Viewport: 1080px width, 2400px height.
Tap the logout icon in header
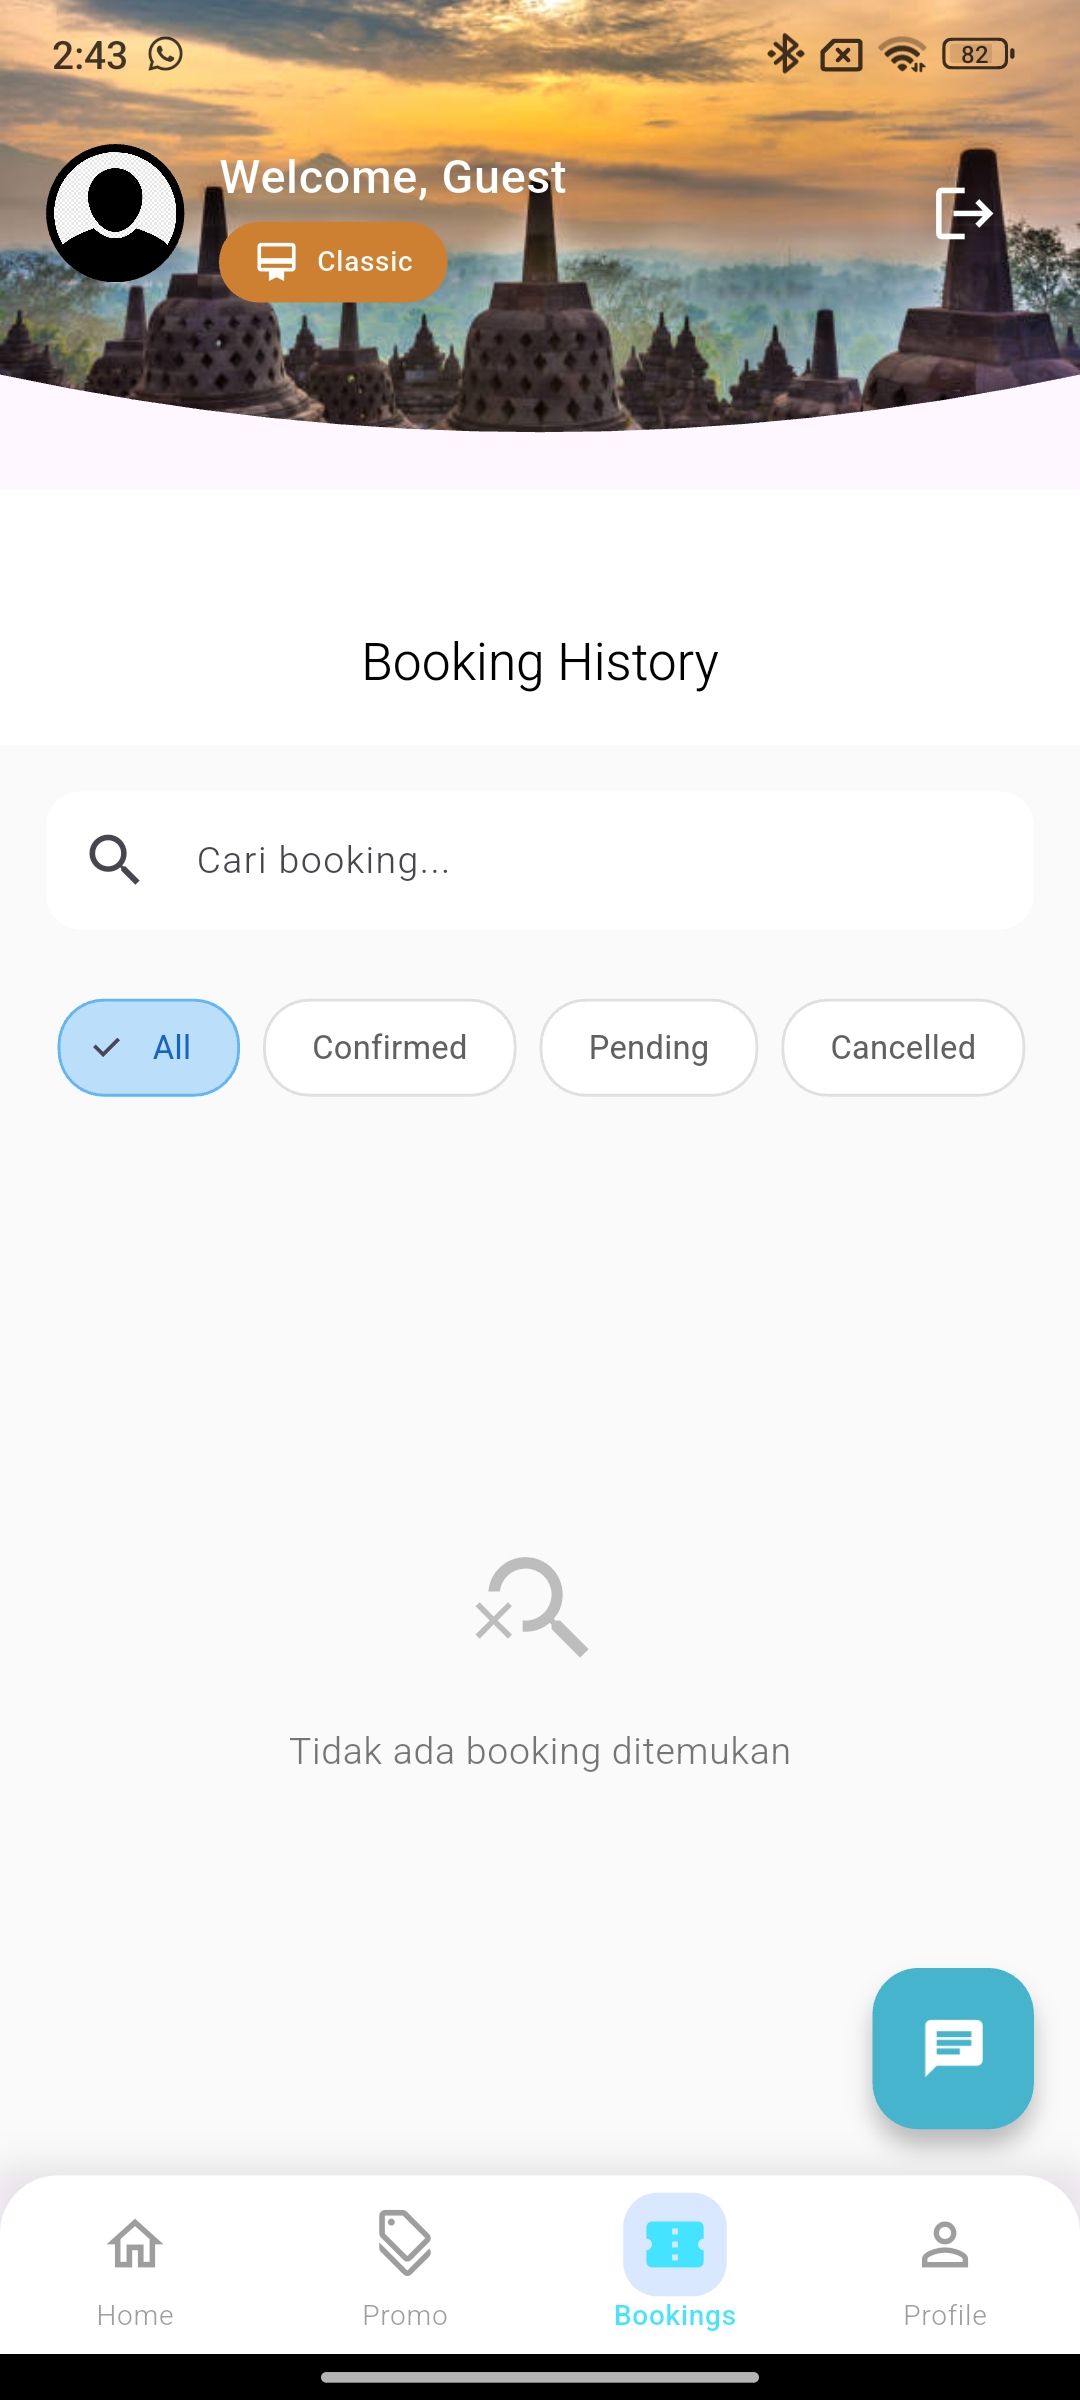click(963, 213)
